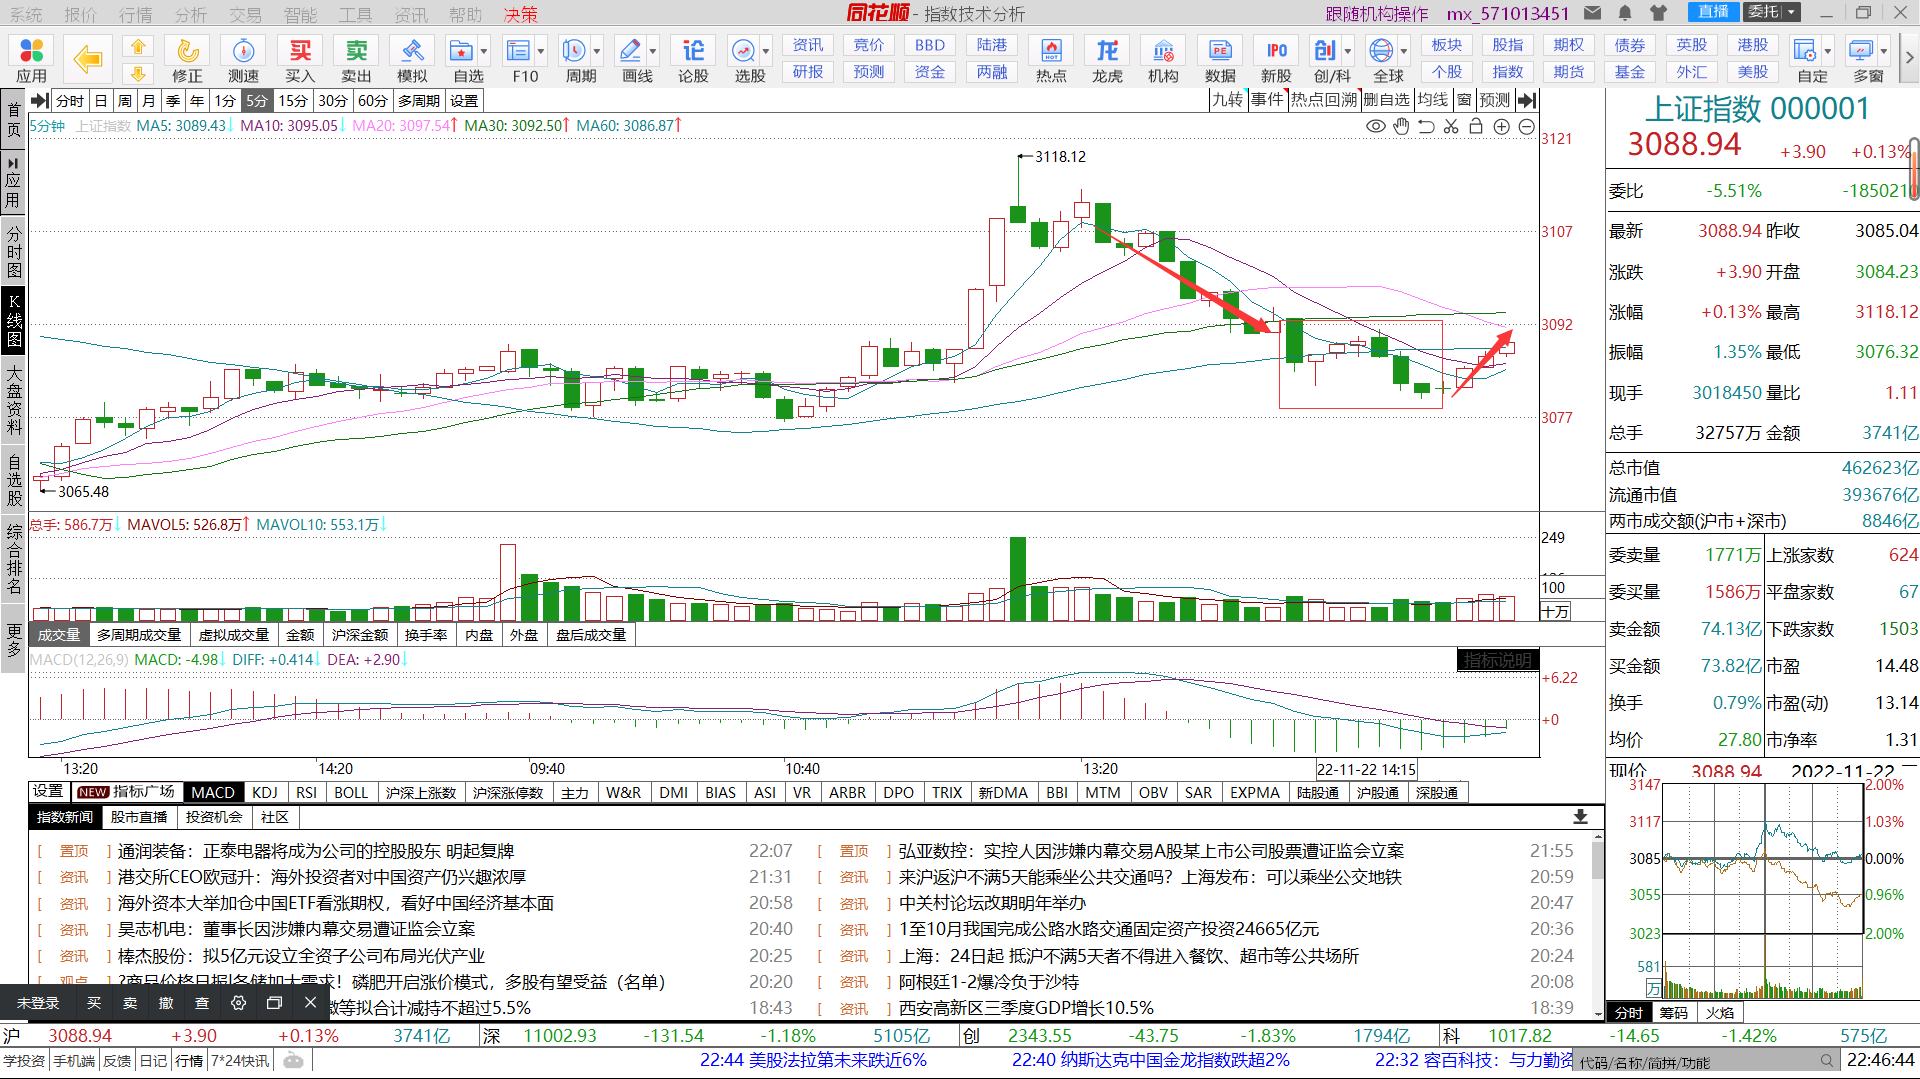1920x1079 pixels.
Task: Click the mail envelope icon in title bar
Action: [1593, 13]
